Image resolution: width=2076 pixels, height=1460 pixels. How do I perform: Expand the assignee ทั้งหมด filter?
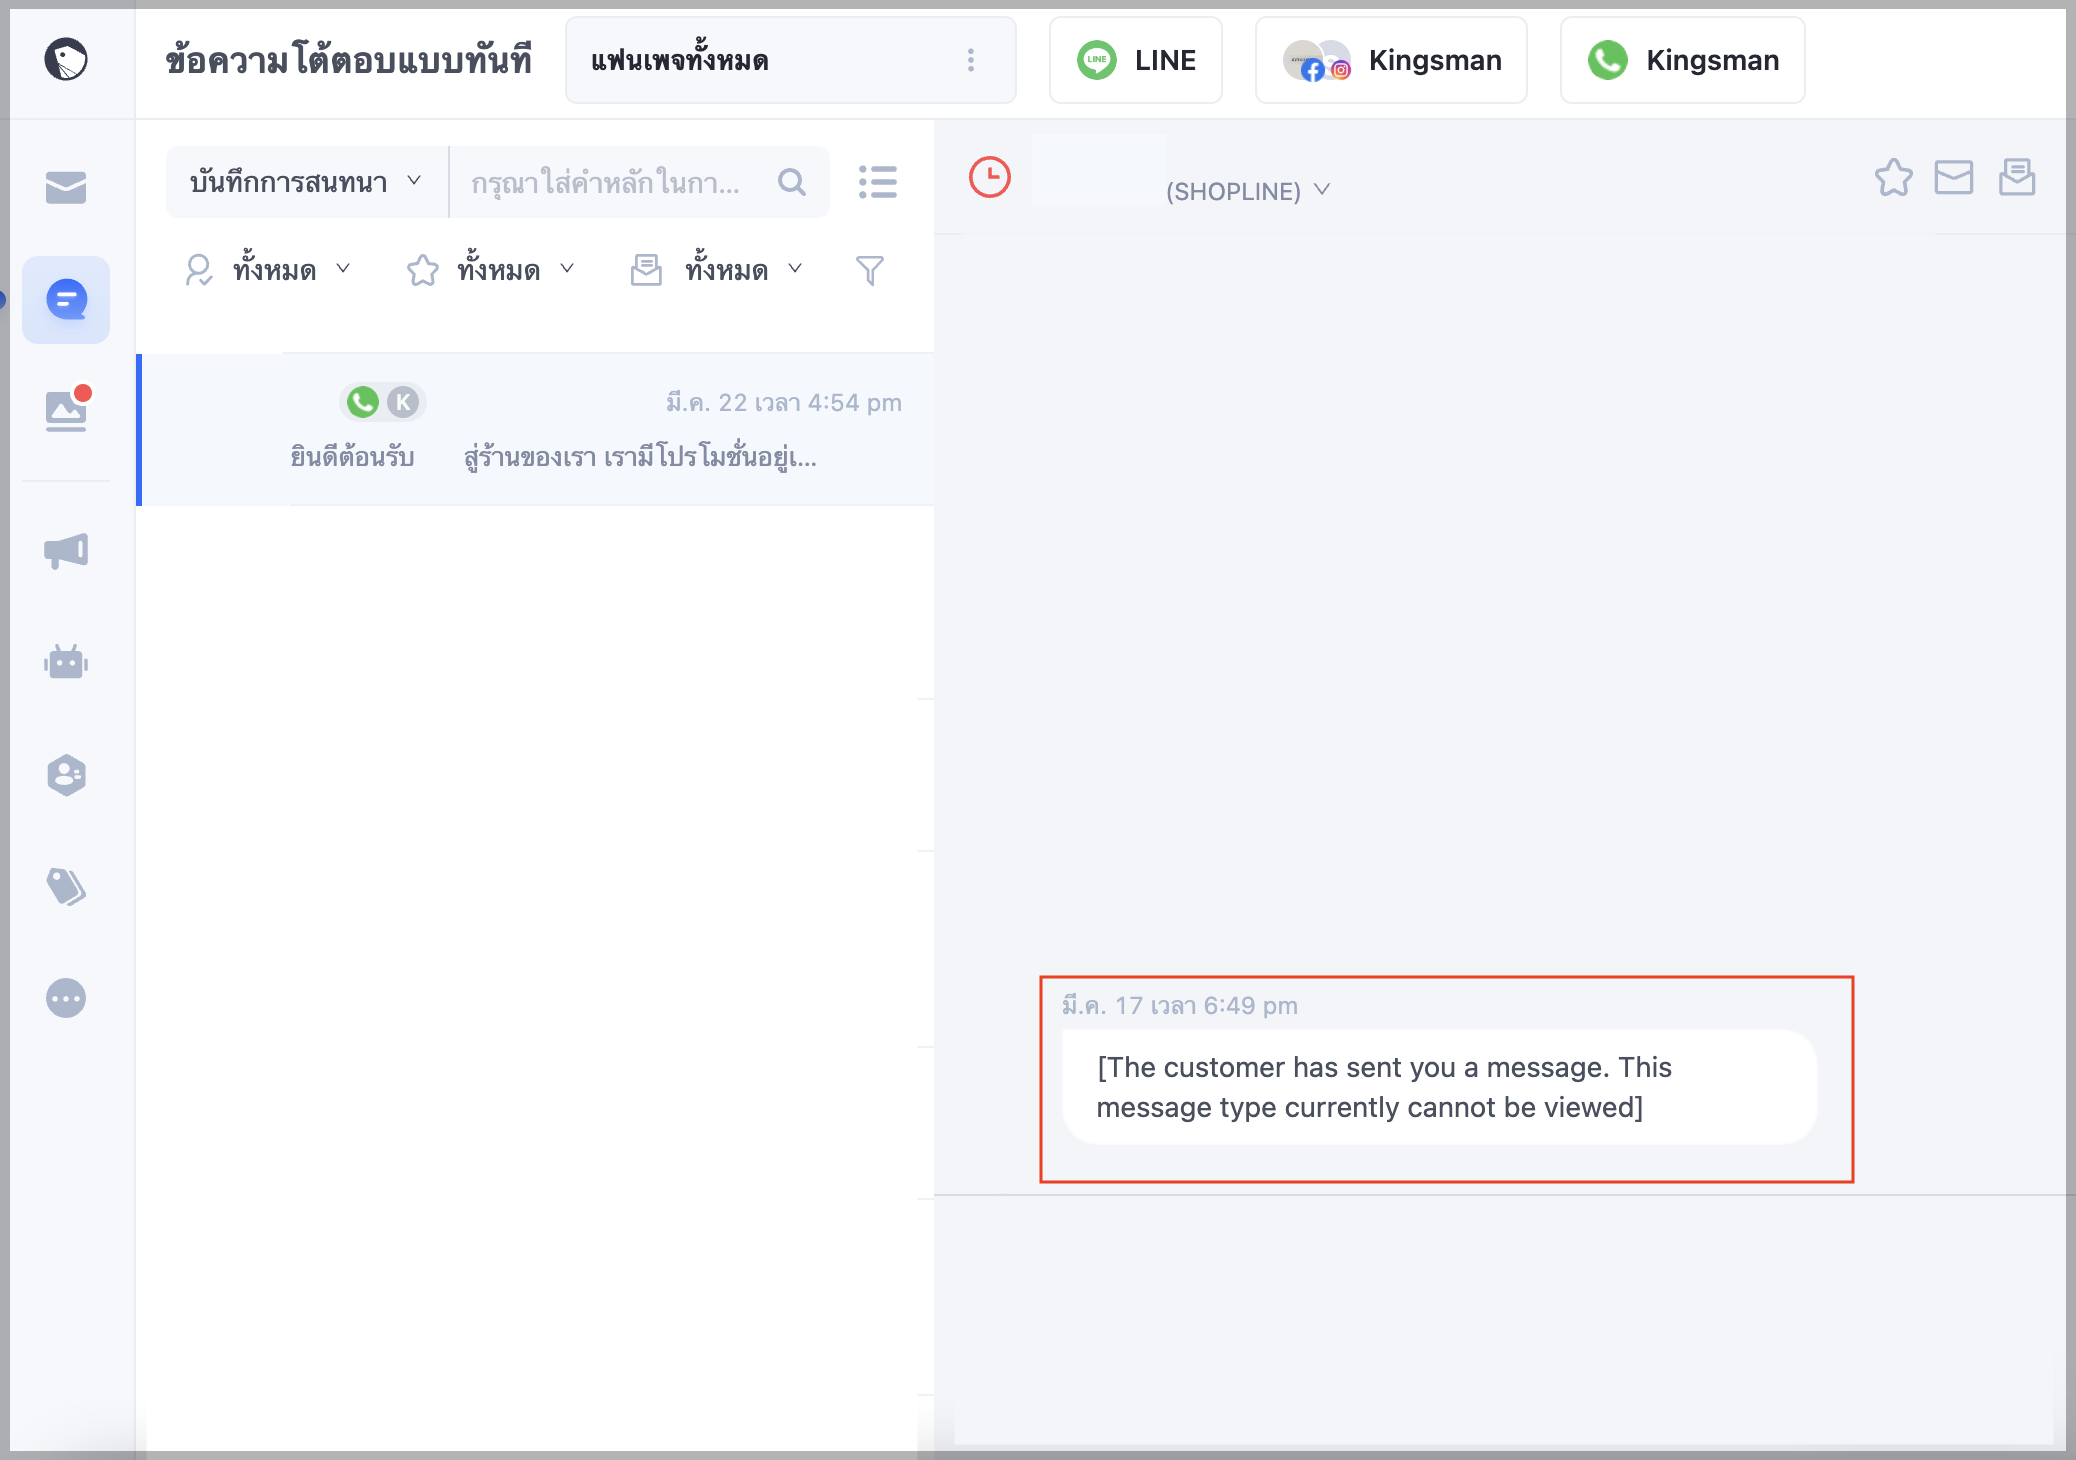[x=268, y=270]
